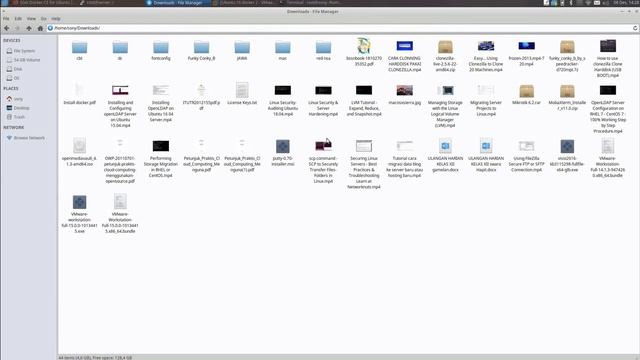Select VMware-Workstation-Full-15.0.0 x86_64.bundle file
640x360 pixels.
120,214
